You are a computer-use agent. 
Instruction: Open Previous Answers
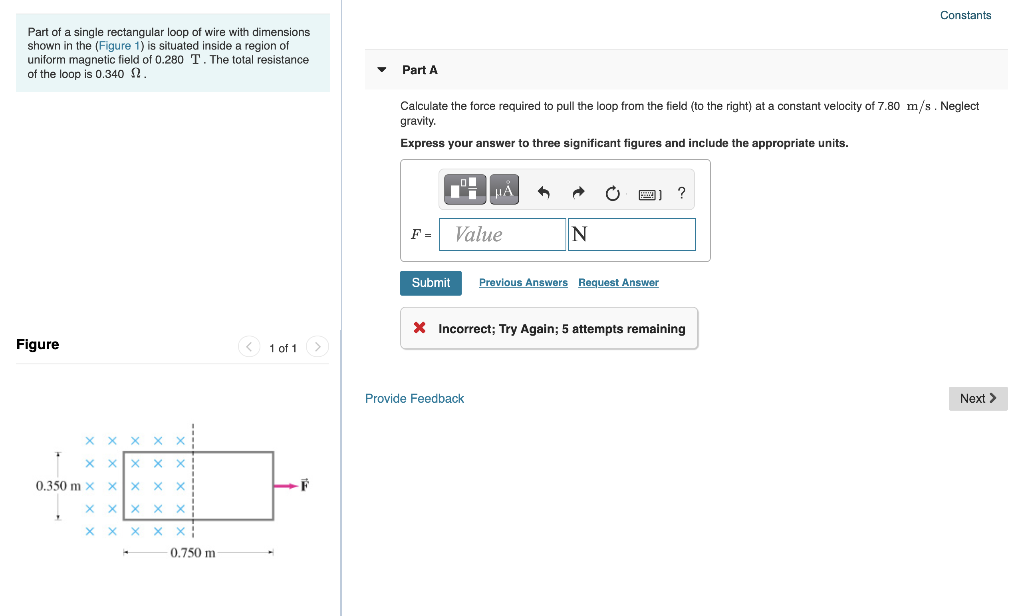pos(523,282)
